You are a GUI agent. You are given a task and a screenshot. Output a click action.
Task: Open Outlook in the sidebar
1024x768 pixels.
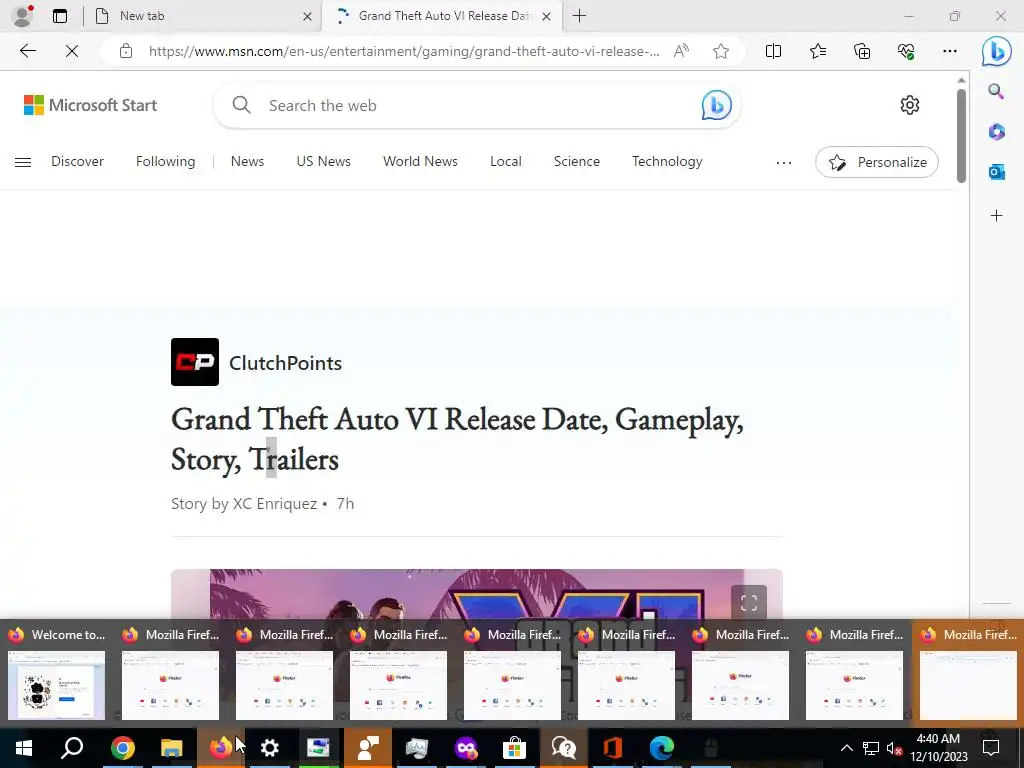996,172
